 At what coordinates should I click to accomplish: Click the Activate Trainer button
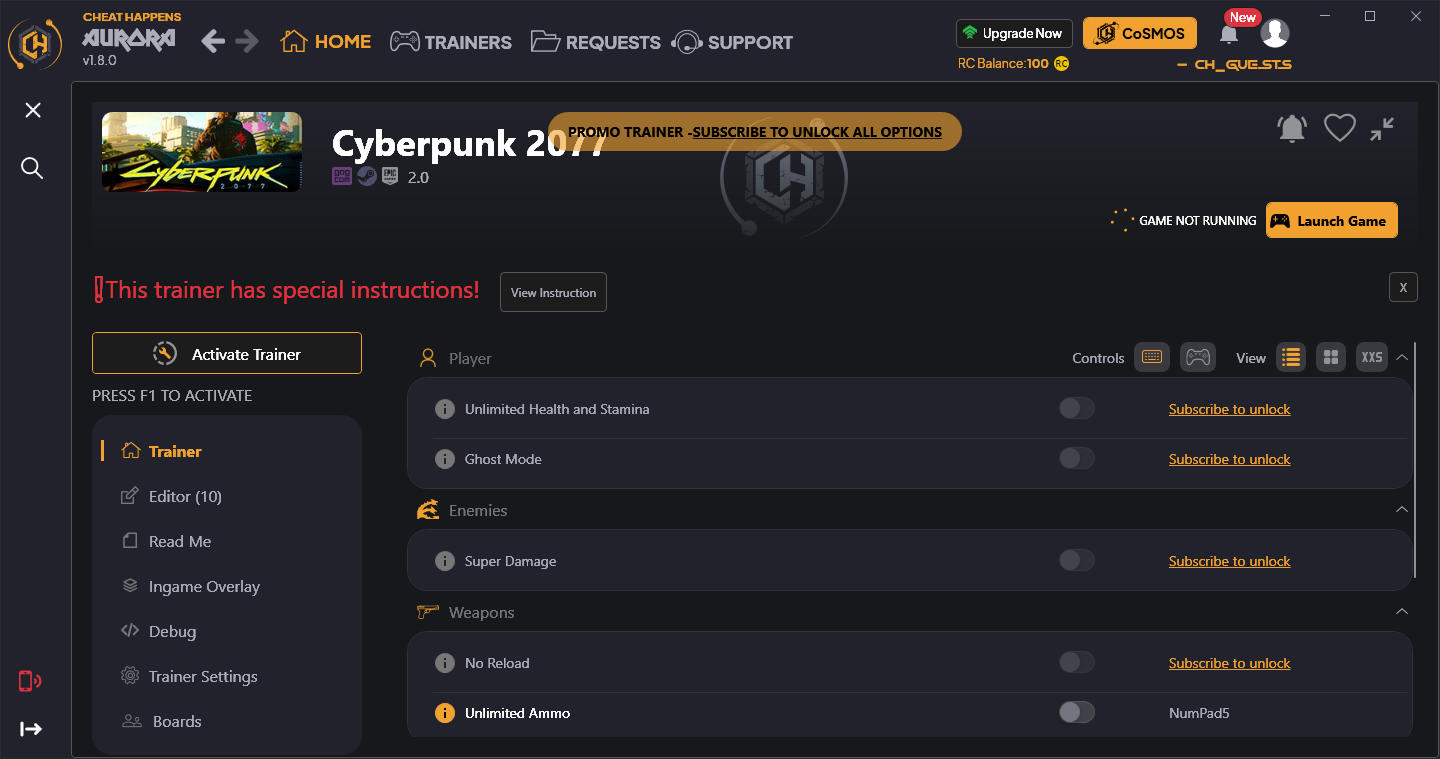coord(227,353)
